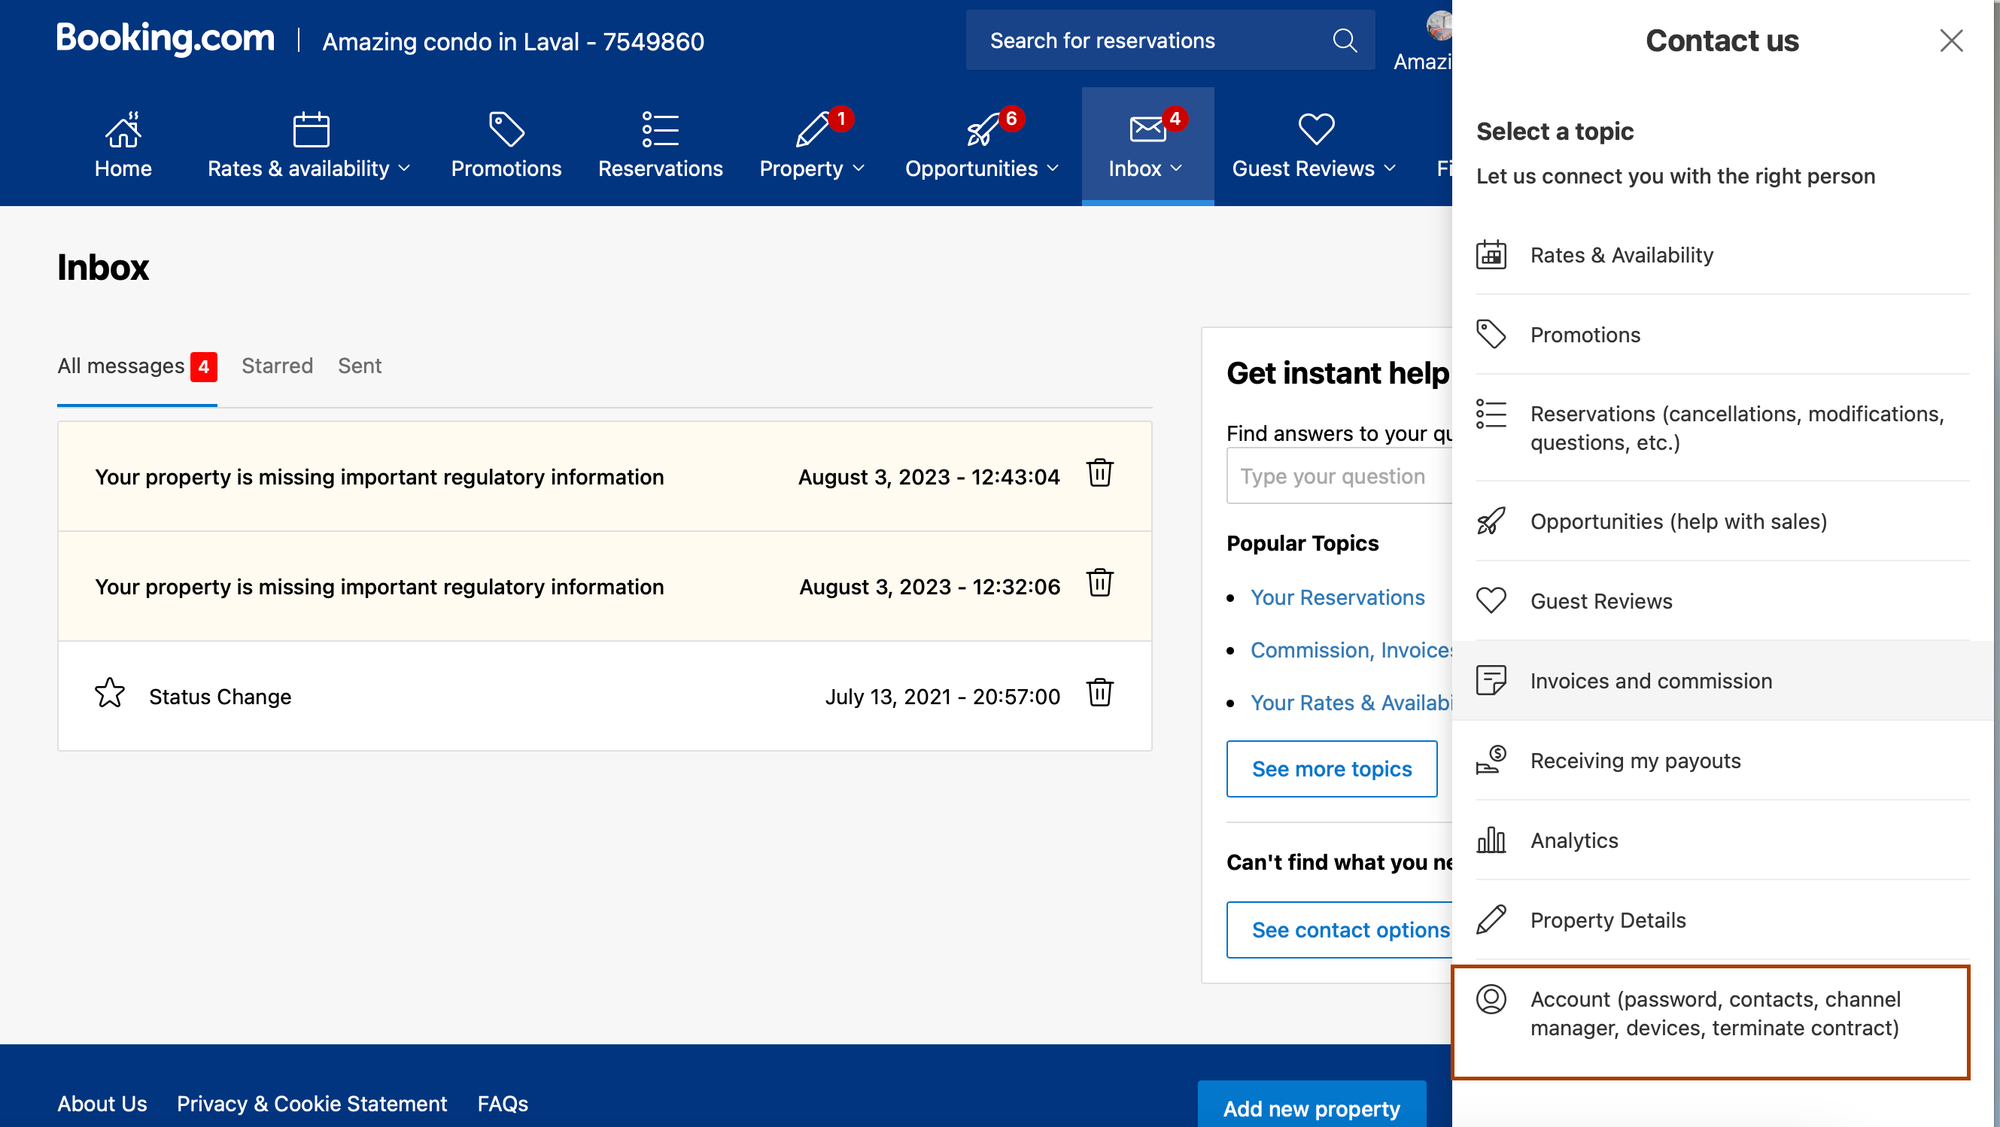Click See more topics button
The width and height of the screenshot is (2000, 1127).
[x=1332, y=767]
